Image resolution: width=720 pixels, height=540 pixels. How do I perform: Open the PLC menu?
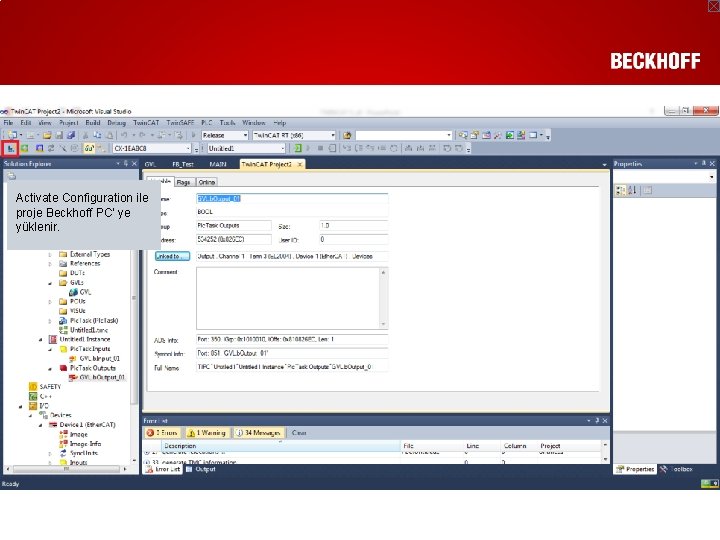[x=207, y=123]
